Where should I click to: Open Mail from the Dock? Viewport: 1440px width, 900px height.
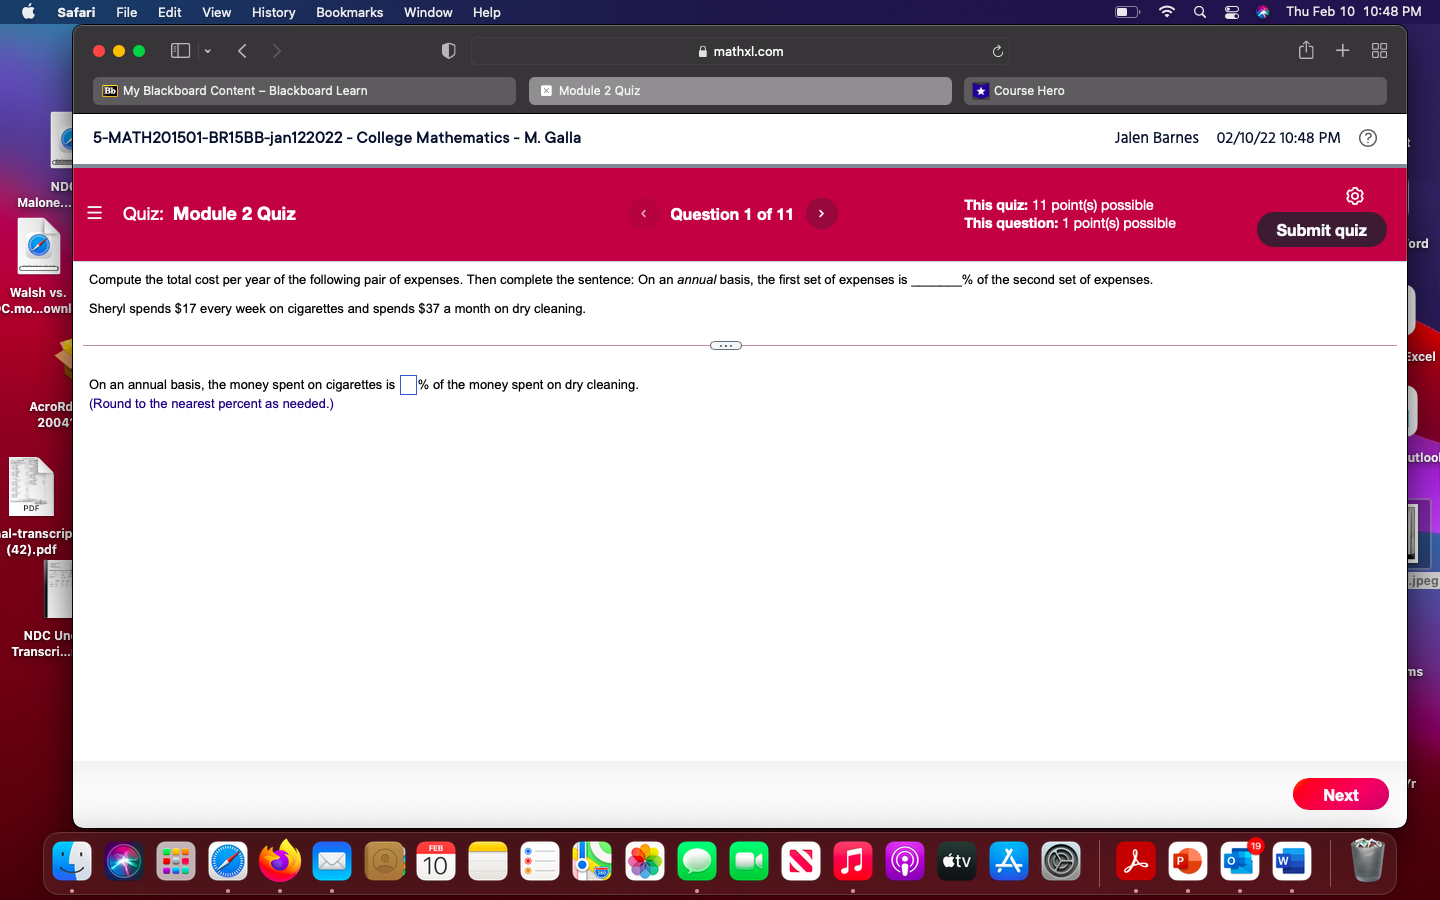click(x=332, y=861)
